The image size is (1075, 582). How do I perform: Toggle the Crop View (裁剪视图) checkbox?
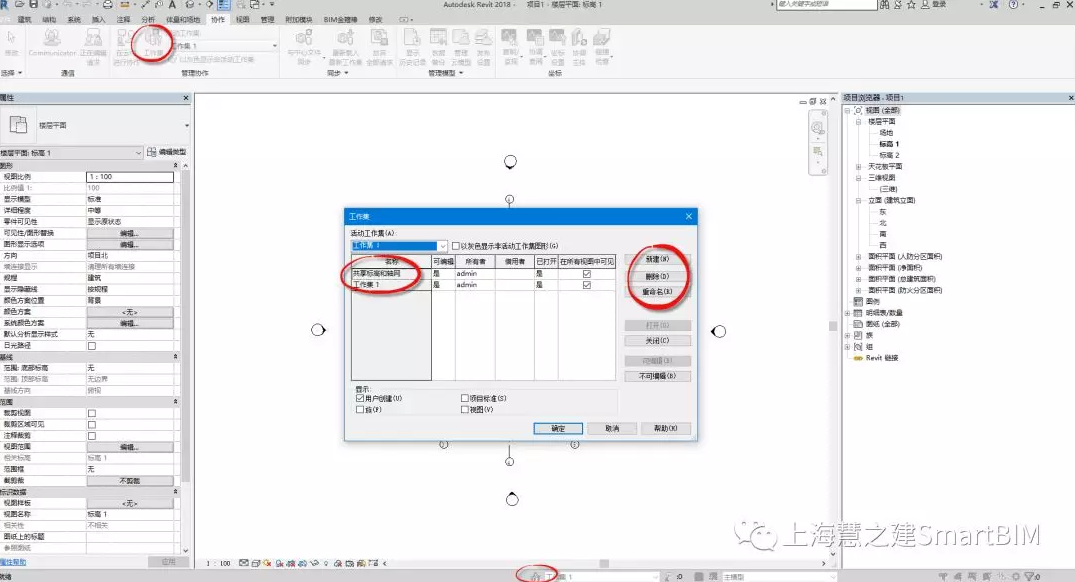[x=92, y=413]
